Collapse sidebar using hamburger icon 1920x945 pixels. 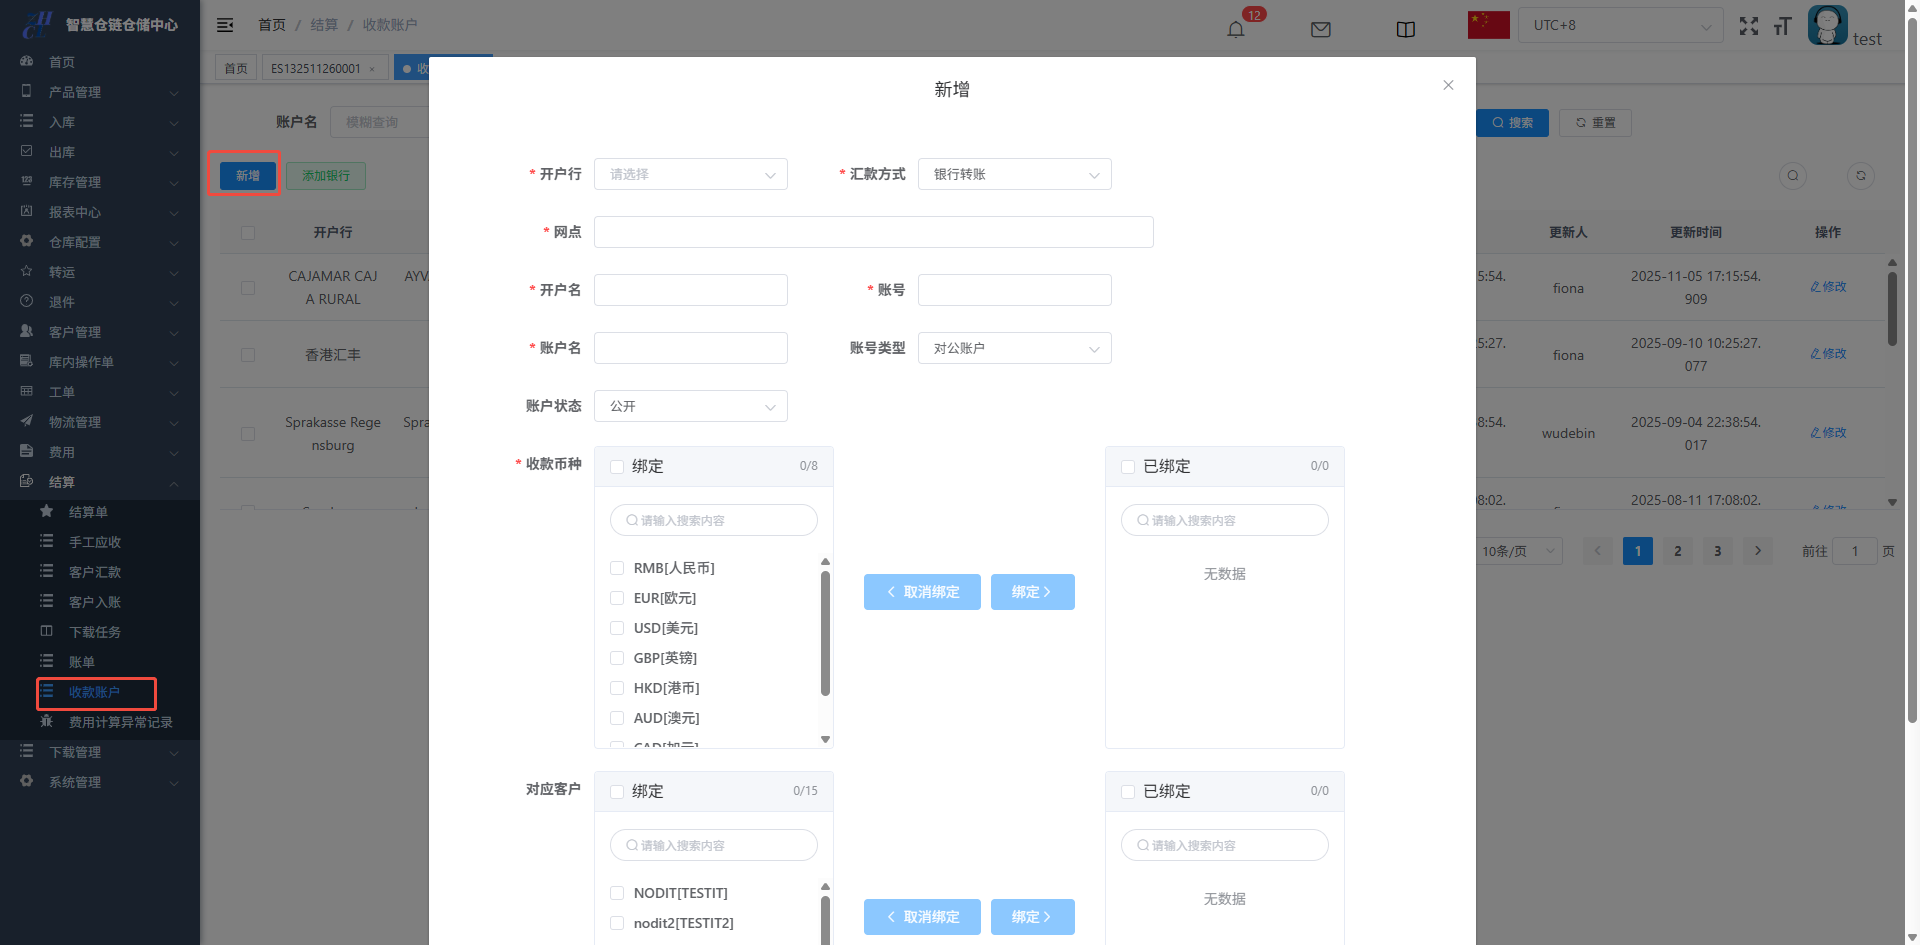[x=225, y=25]
